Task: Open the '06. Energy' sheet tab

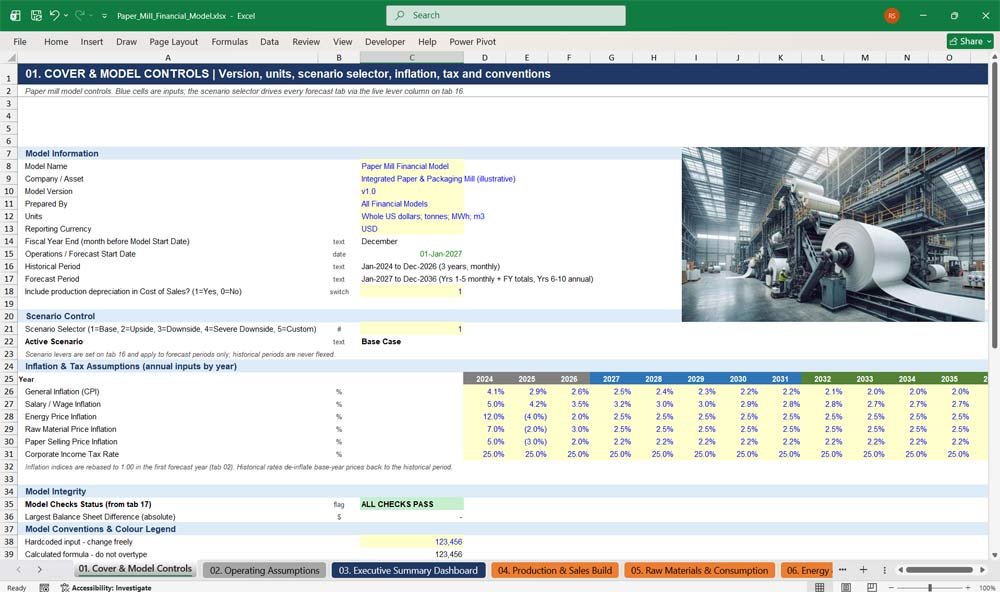Action: pos(807,570)
